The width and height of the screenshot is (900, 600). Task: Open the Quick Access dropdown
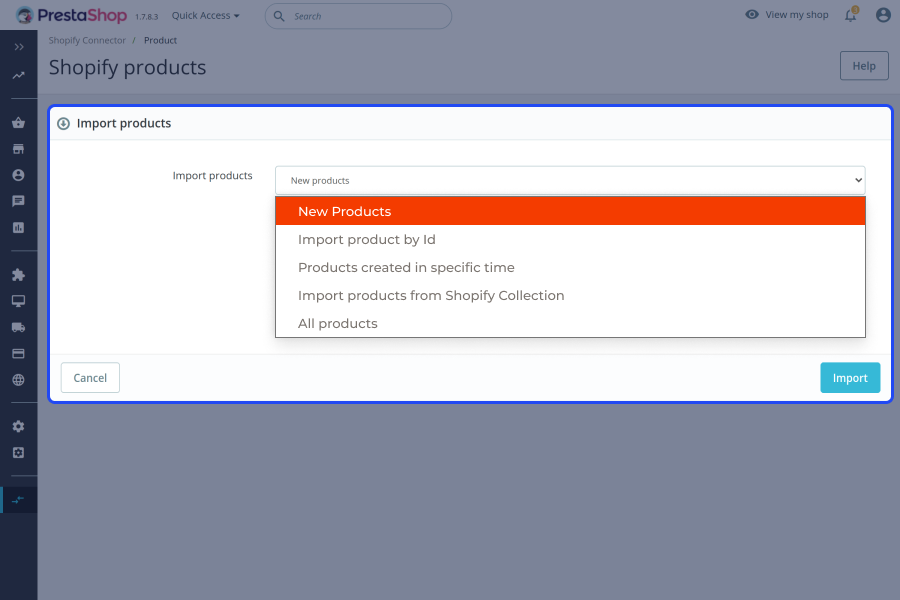(x=205, y=16)
